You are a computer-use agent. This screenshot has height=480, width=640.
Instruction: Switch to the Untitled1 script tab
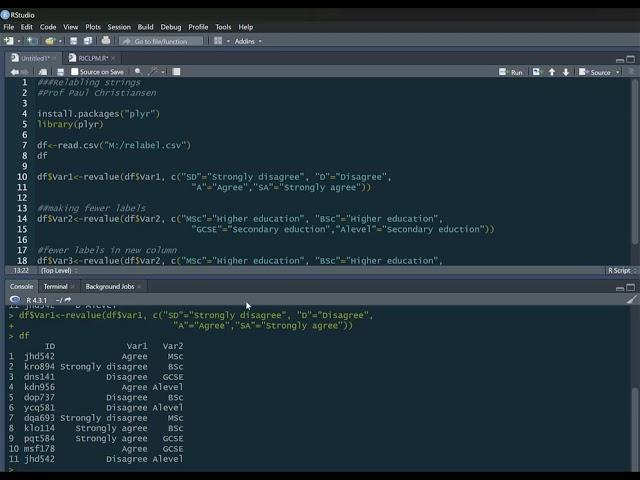pos(35,58)
